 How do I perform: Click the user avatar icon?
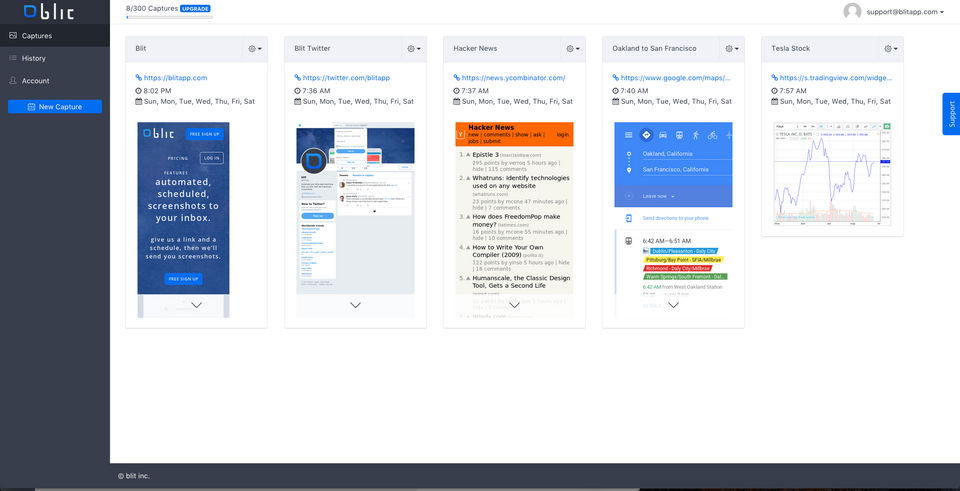point(852,12)
